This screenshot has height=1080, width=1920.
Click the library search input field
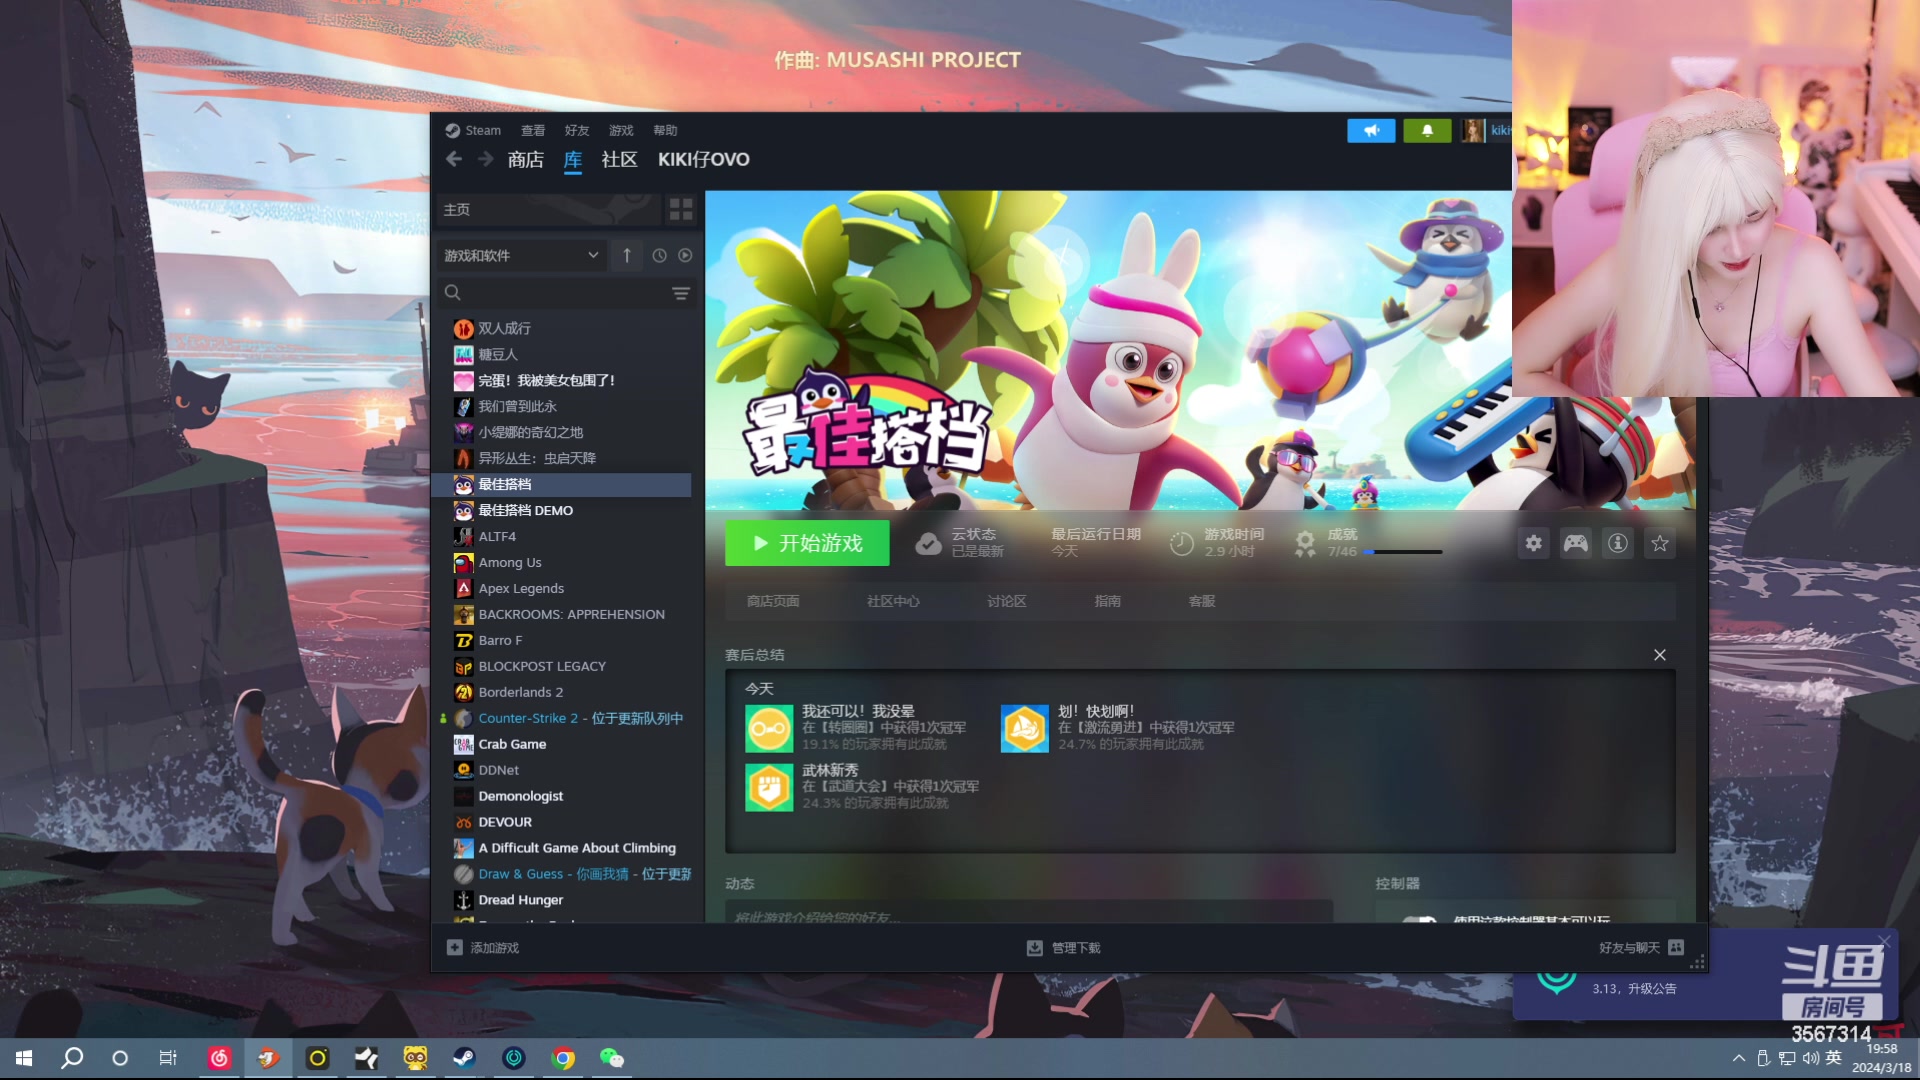(566, 293)
